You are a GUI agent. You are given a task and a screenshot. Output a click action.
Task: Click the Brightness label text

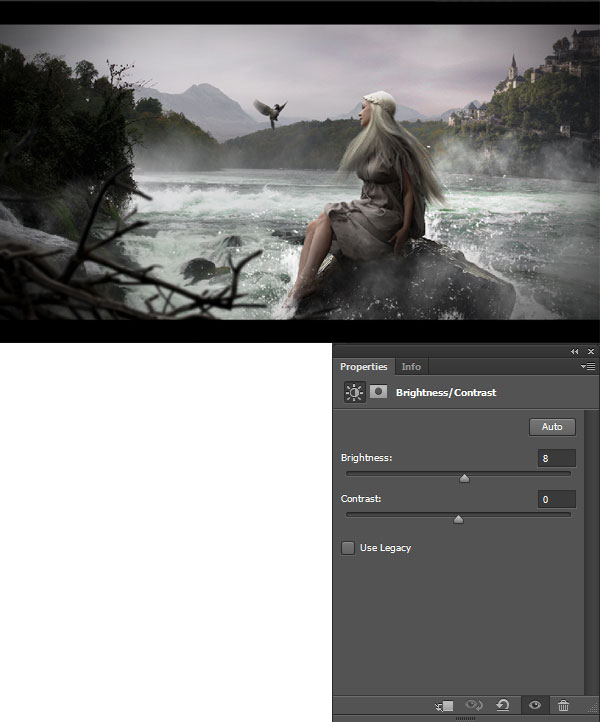(367, 458)
